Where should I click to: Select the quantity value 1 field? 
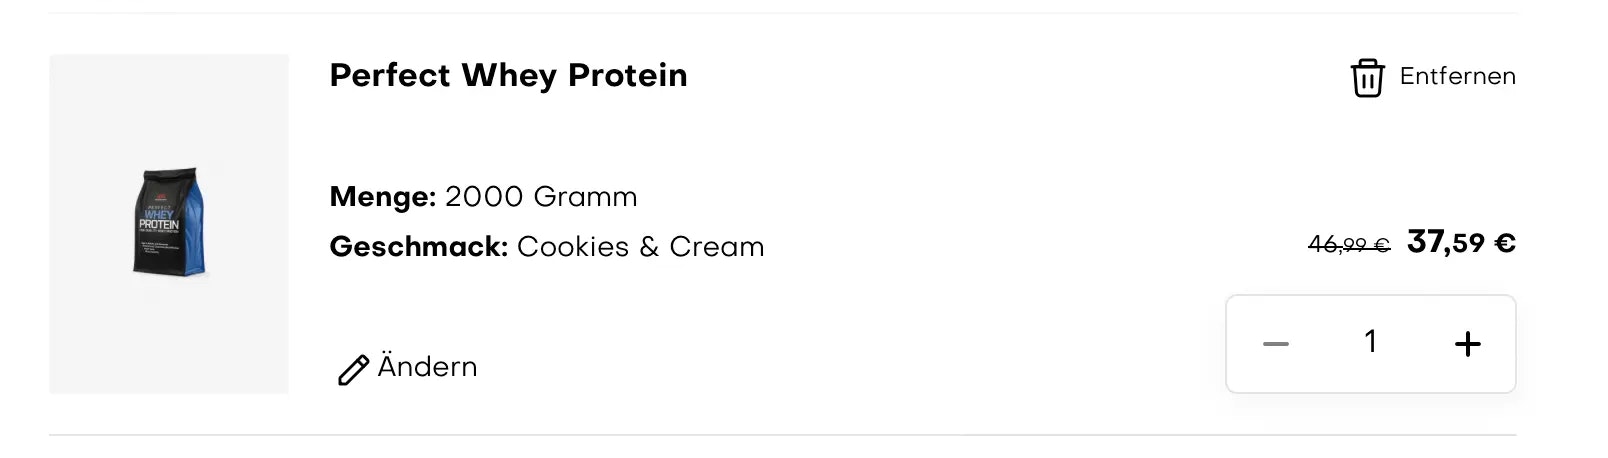(x=1371, y=342)
